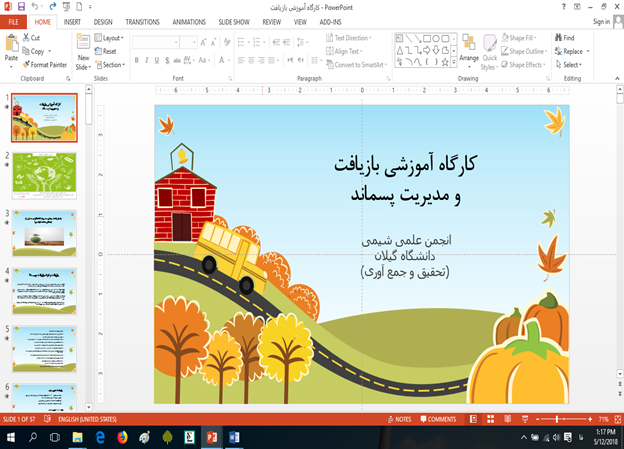Switch to the TRANSITIONS tab
This screenshot has height=449, width=624.
[142, 21]
